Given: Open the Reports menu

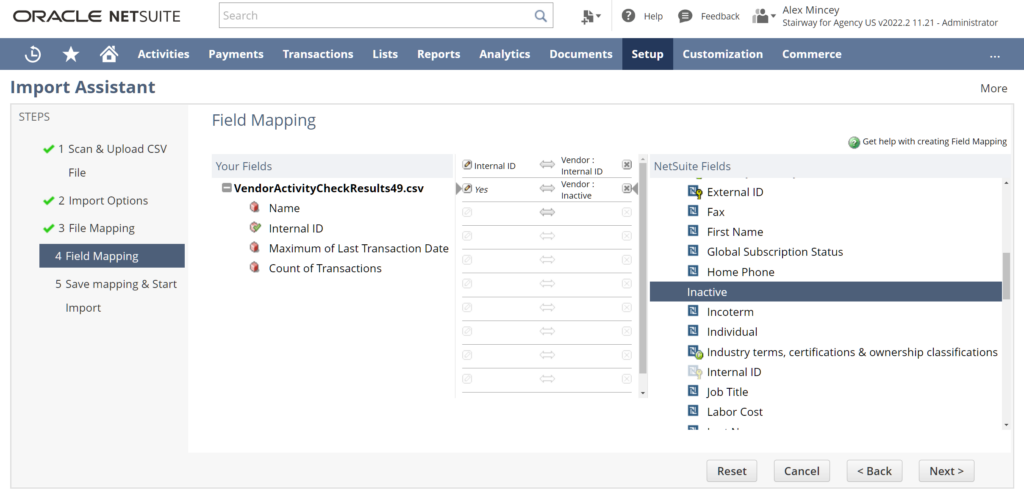Looking at the screenshot, I should 439,54.
